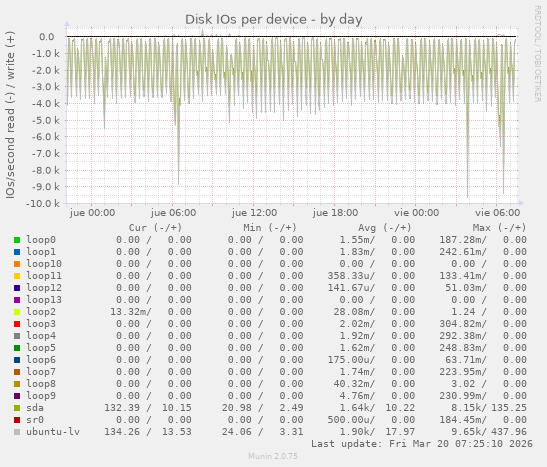547x467 pixels.
Task: Click the loop3 red legend swatch
Action: pos(17,324)
